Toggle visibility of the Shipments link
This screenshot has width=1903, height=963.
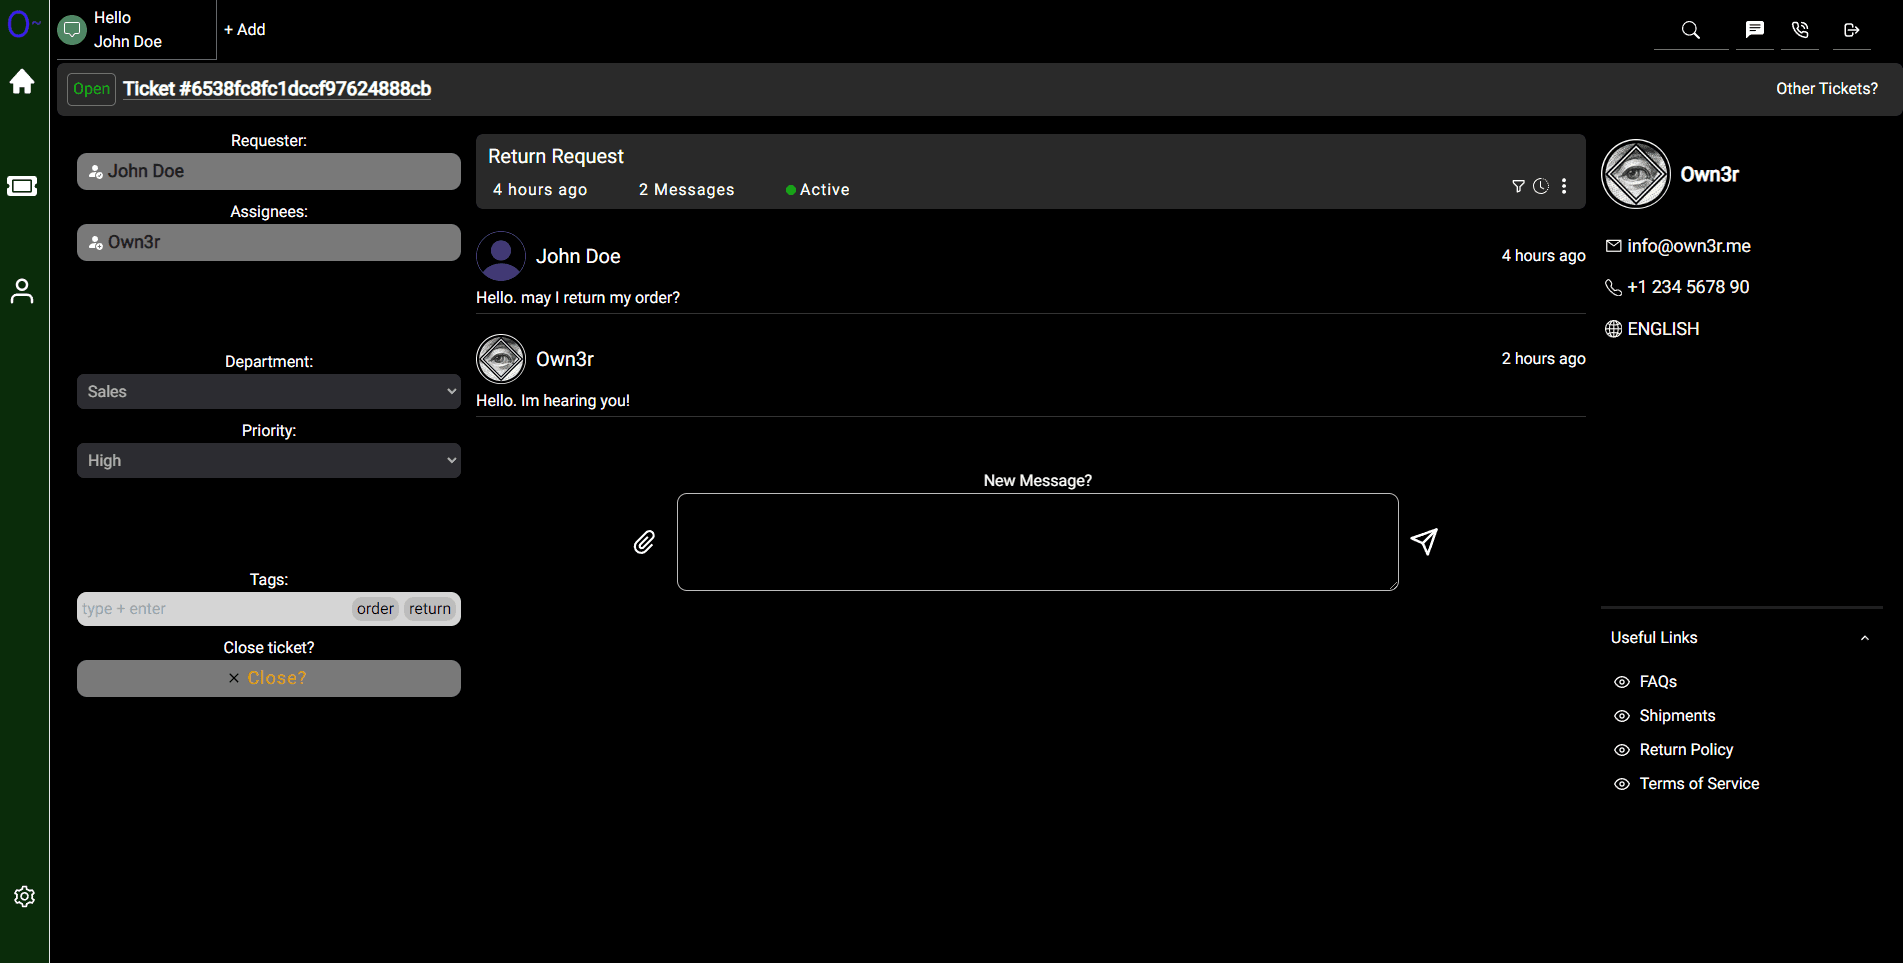(x=1623, y=716)
